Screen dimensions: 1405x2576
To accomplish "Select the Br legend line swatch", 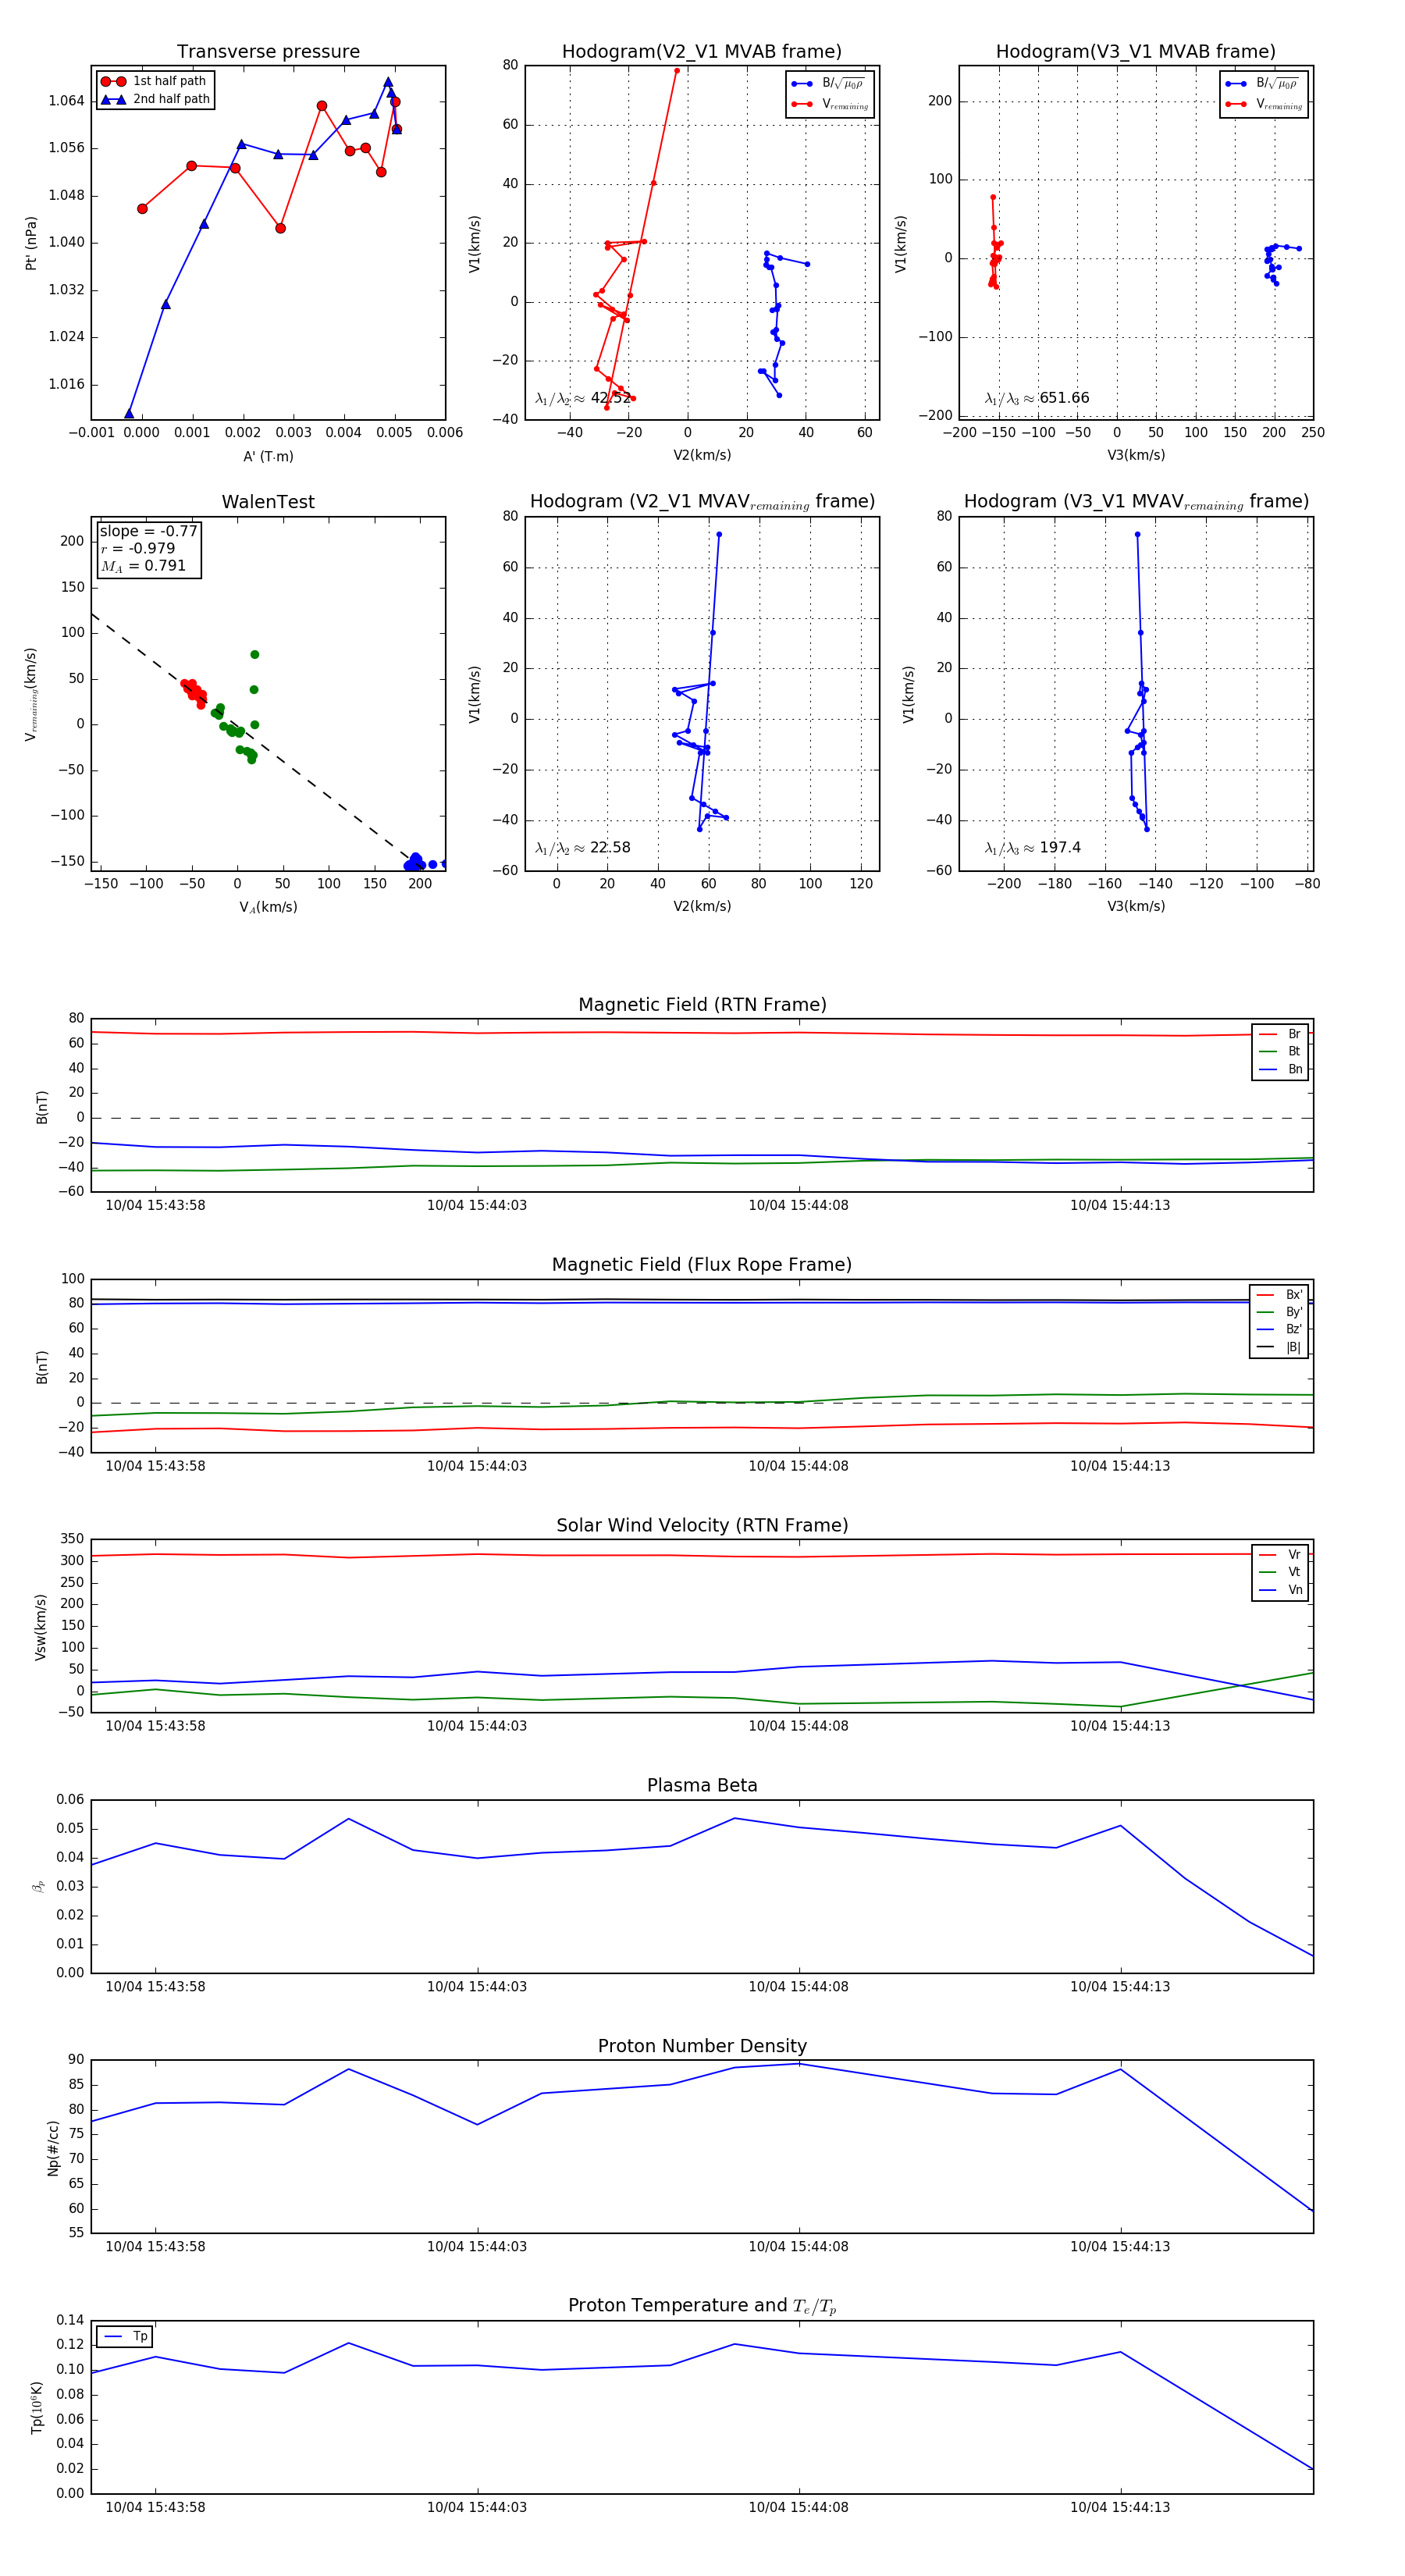I will click(1267, 1034).
